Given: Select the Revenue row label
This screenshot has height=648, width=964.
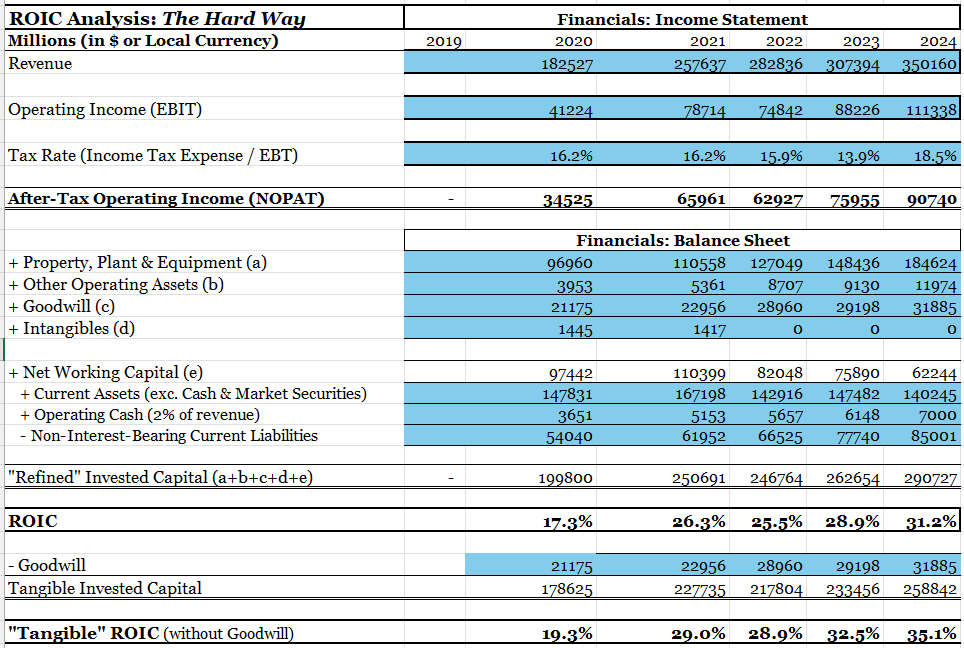Looking at the screenshot, I should point(40,63).
